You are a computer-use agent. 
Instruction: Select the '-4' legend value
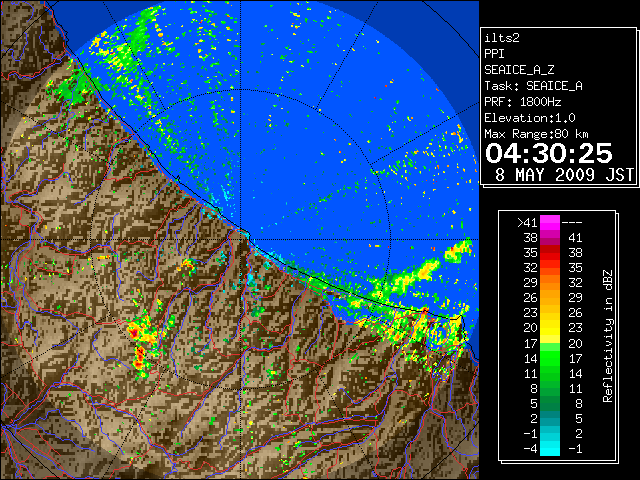[x=530, y=449]
